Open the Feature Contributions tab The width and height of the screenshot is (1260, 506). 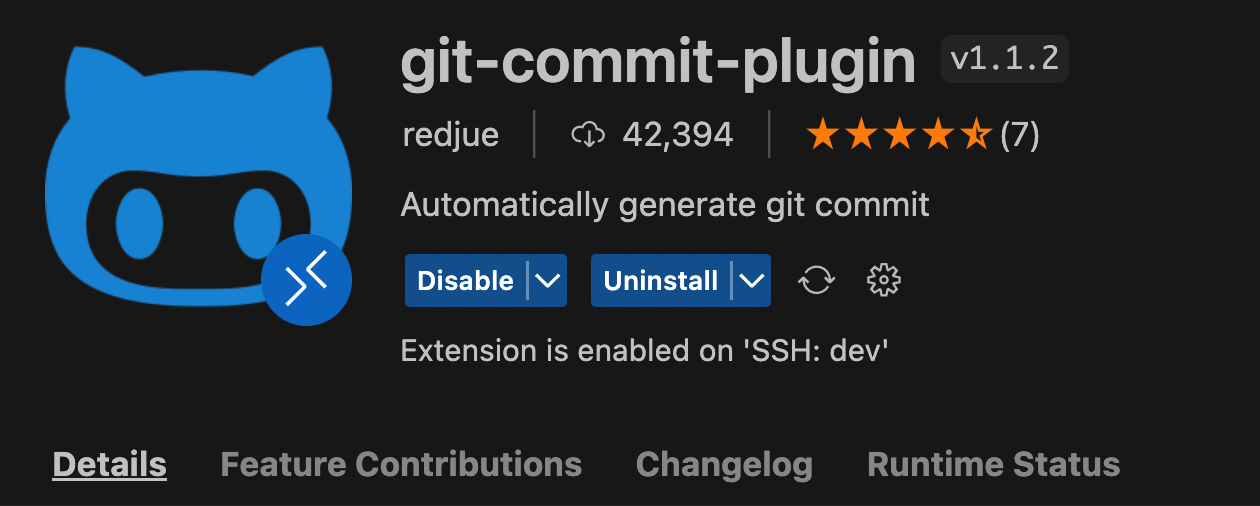[x=401, y=464]
